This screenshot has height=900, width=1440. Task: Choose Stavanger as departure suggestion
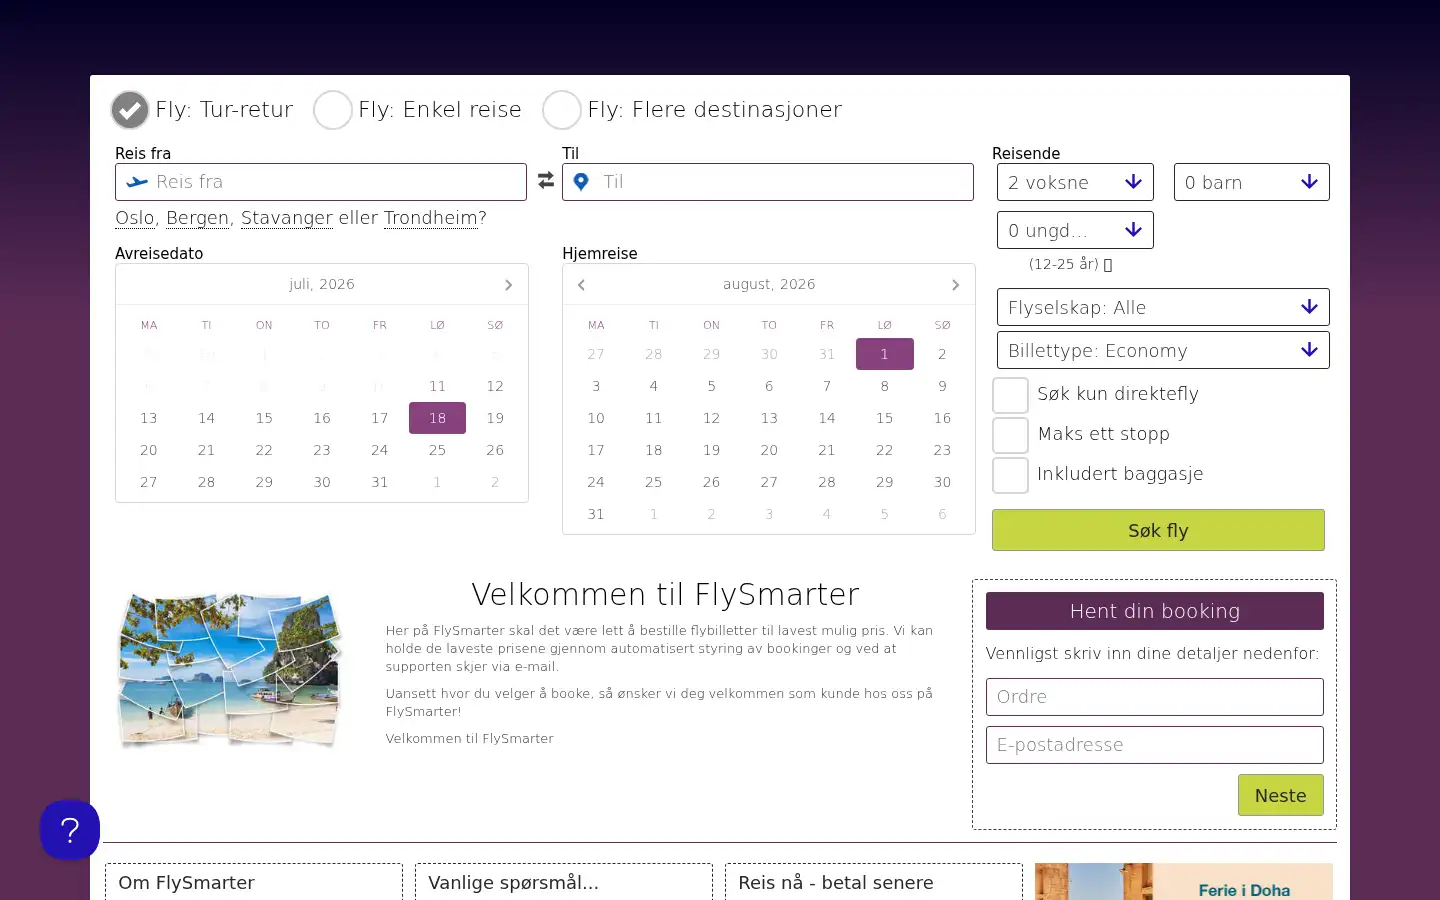[287, 218]
